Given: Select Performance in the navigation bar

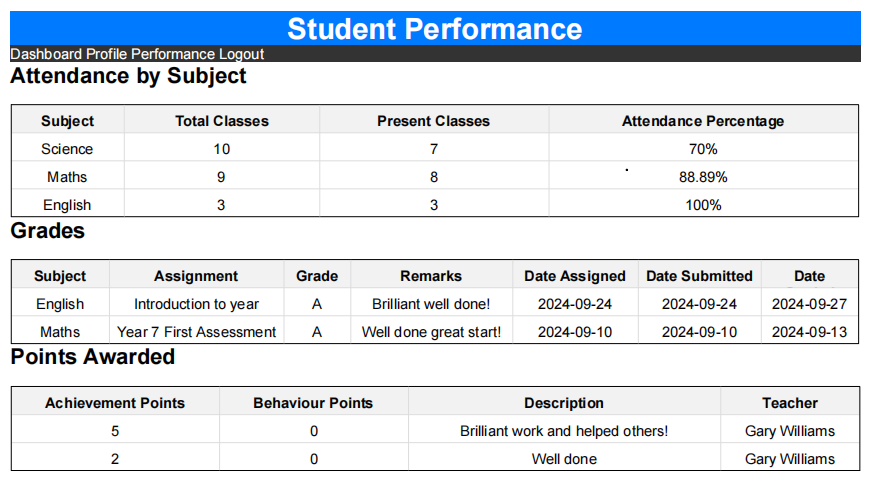Looking at the screenshot, I should click(x=173, y=54).
